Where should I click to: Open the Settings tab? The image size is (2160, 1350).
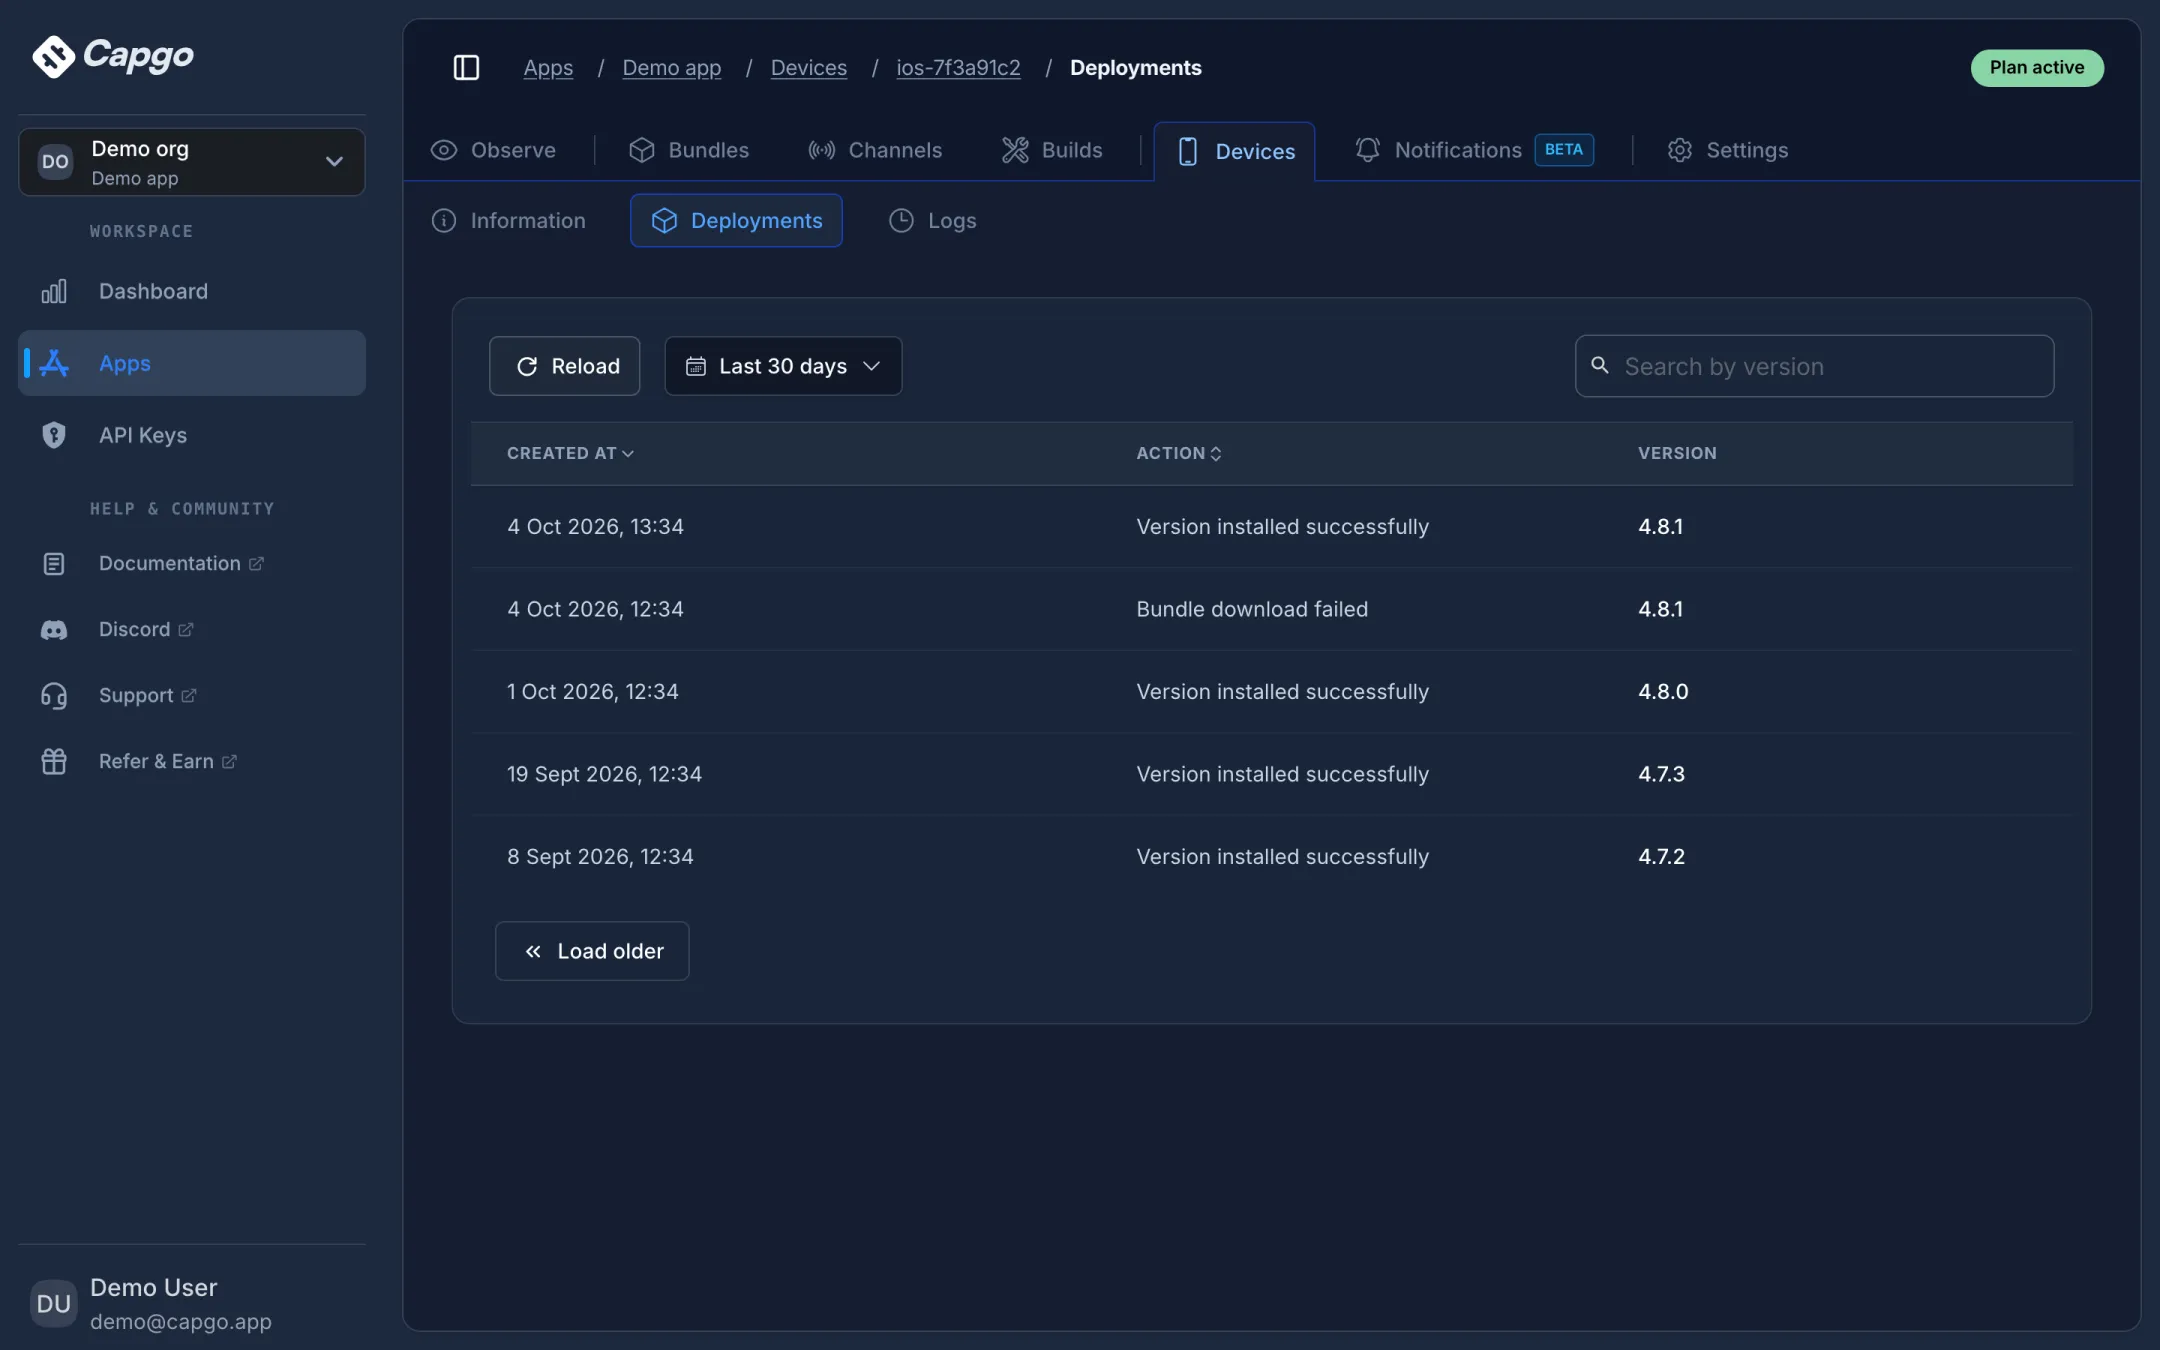click(1727, 150)
